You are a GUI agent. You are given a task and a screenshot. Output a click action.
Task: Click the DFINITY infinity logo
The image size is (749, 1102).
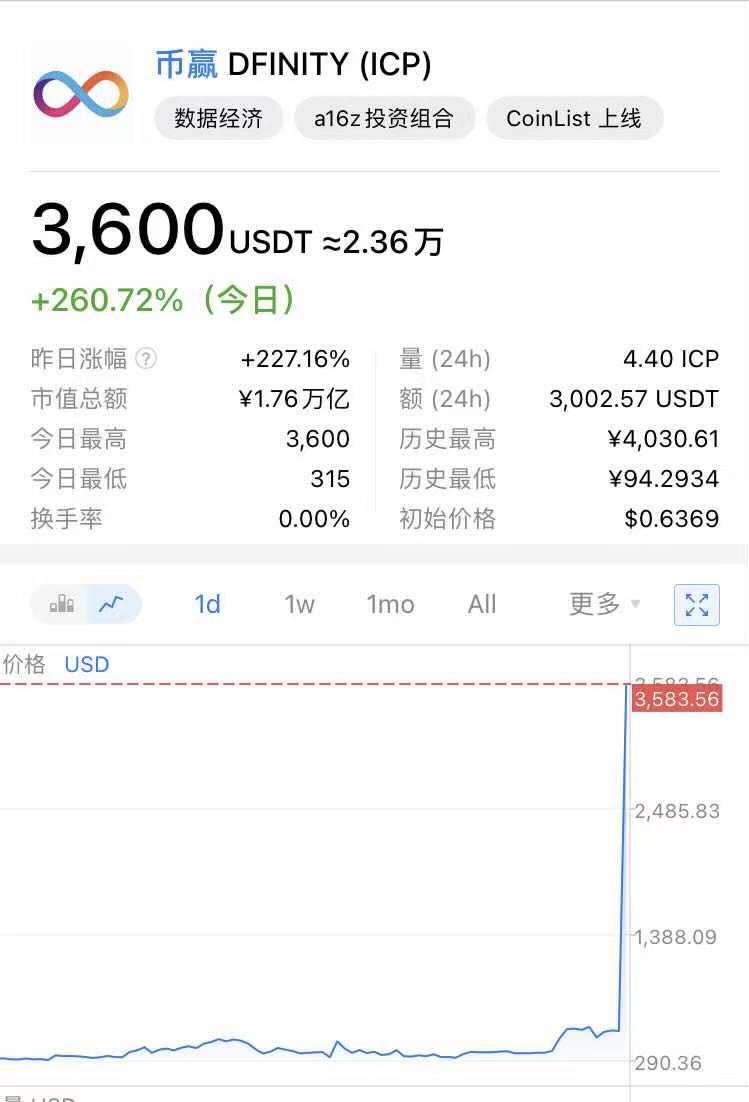click(x=81, y=93)
